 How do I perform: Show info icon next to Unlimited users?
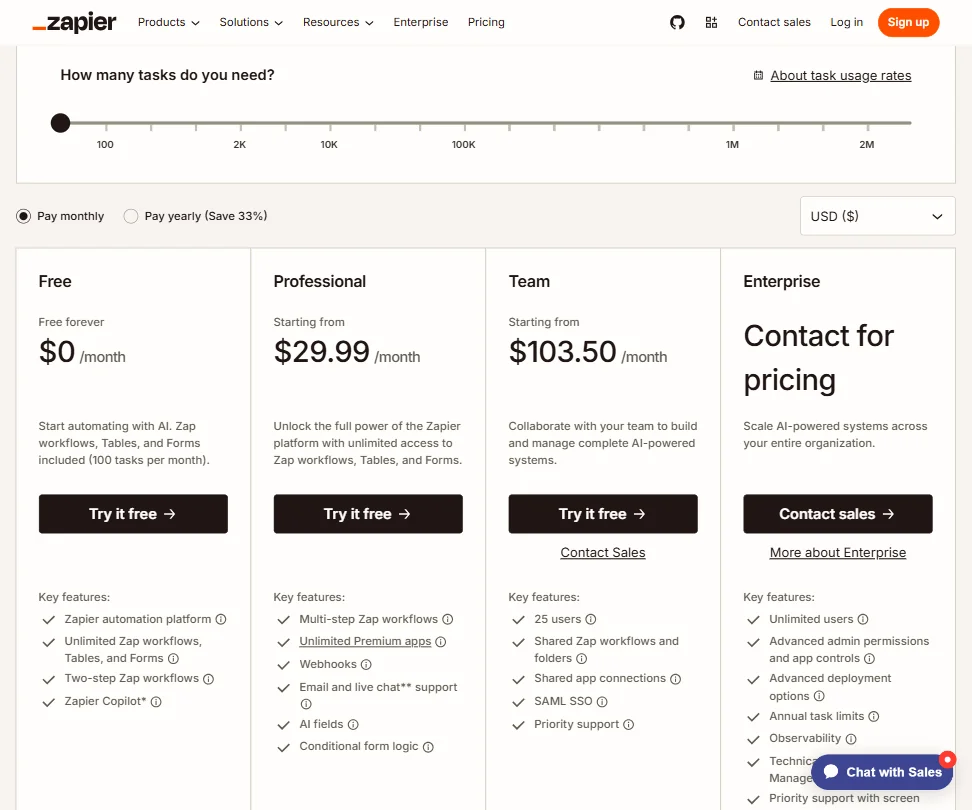pyautogui.click(x=863, y=619)
